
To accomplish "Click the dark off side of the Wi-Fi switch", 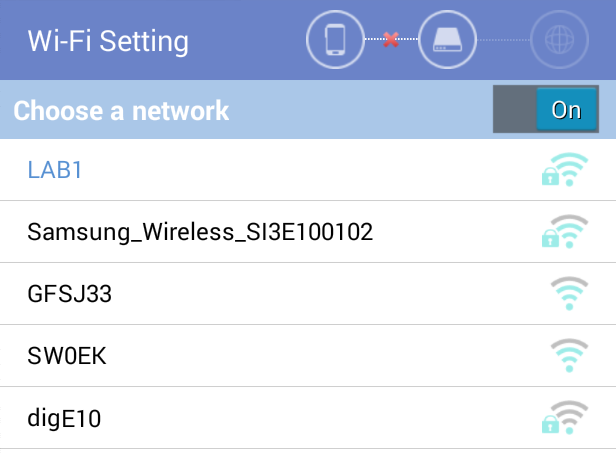I will tap(515, 109).
